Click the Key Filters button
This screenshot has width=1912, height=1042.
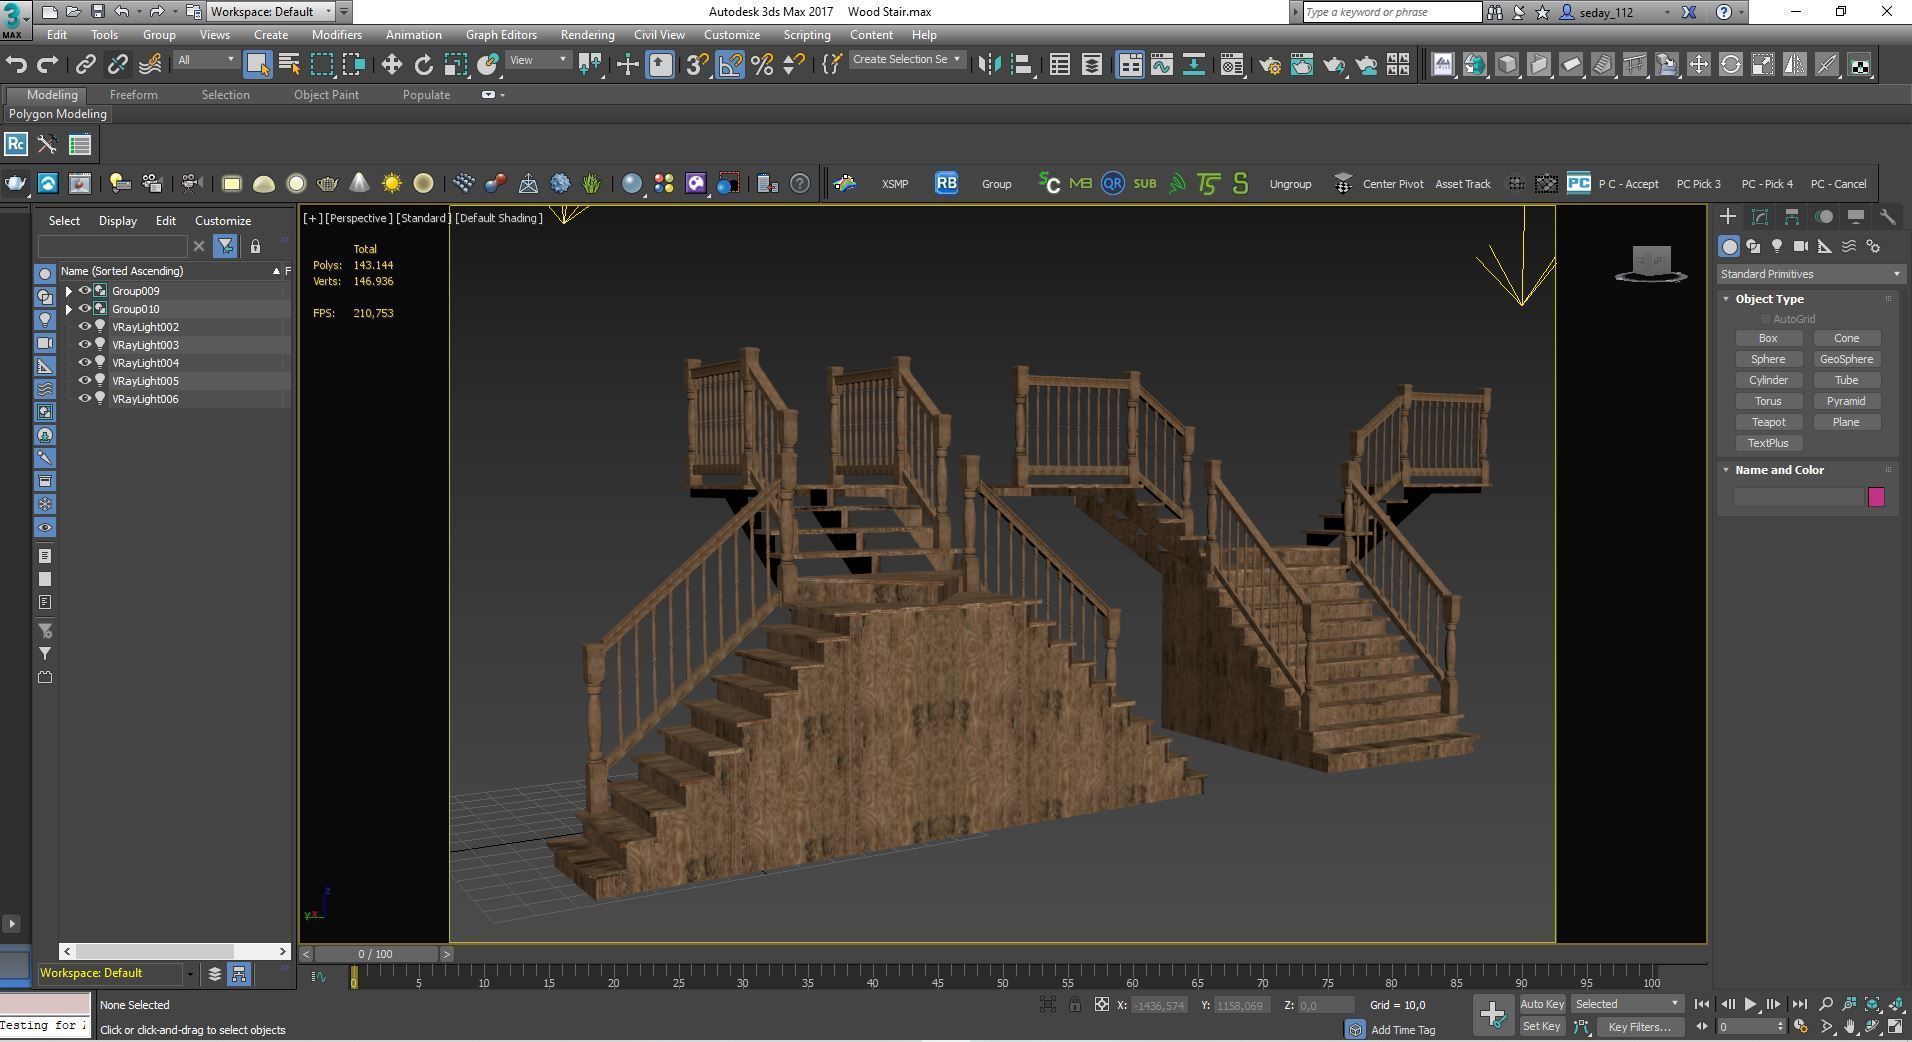tap(1639, 1027)
